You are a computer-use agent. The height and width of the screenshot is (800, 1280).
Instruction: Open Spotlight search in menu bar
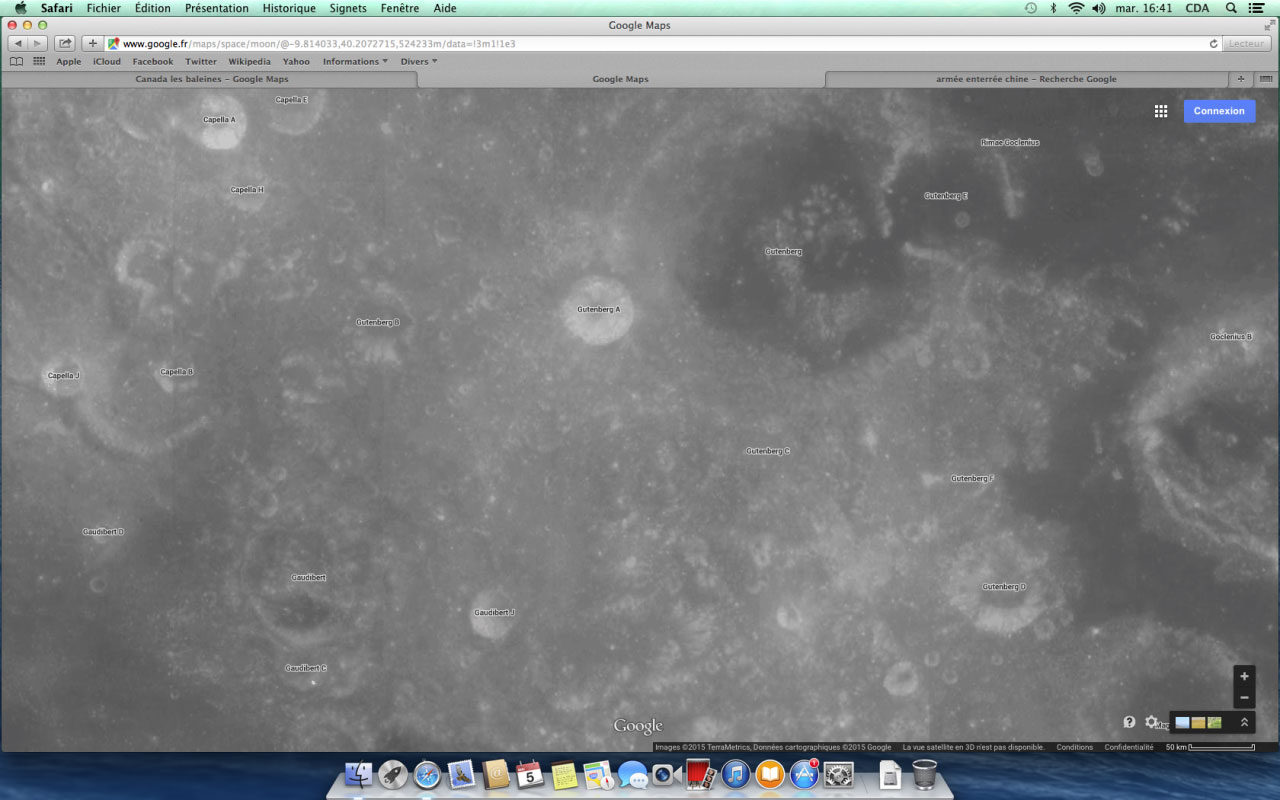coord(1231,8)
